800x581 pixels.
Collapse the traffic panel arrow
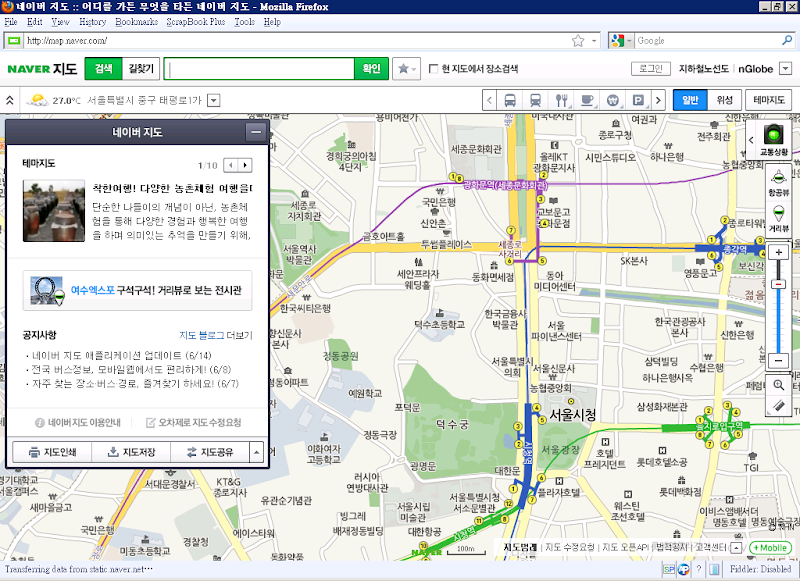pos(751,139)
